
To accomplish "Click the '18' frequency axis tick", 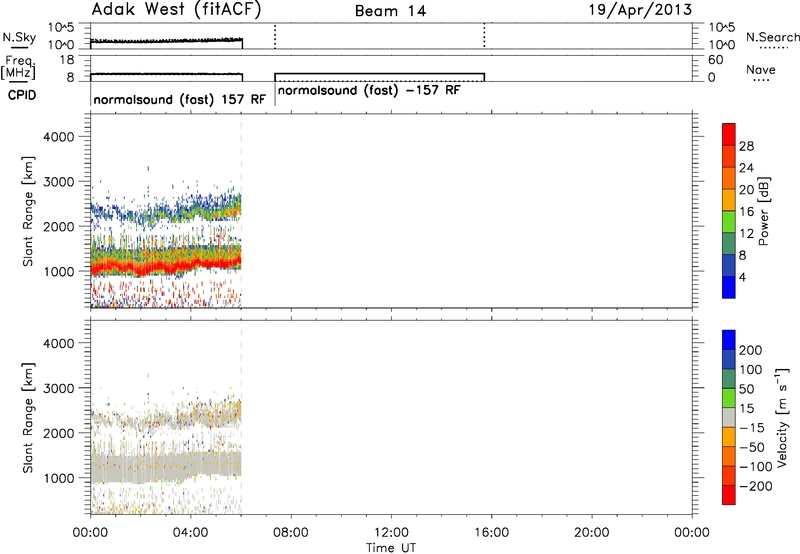I will tap(67, 60).
